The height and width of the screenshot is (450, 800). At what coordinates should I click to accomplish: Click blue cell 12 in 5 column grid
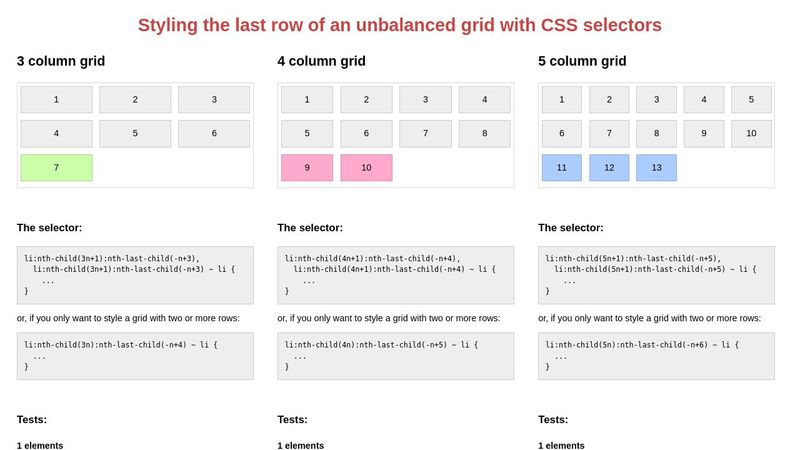pyautogui.click(x=609, y=167)
